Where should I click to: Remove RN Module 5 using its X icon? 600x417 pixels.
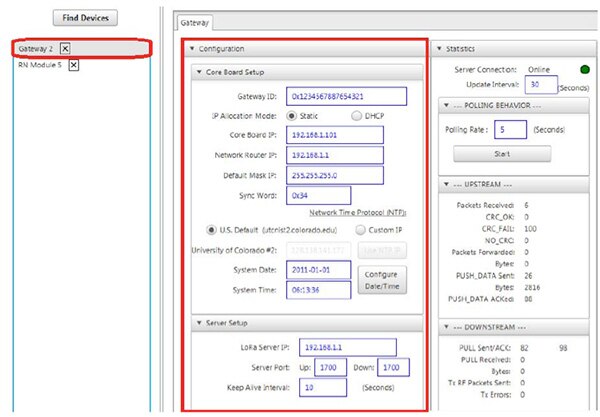click(x=73, y=65)
